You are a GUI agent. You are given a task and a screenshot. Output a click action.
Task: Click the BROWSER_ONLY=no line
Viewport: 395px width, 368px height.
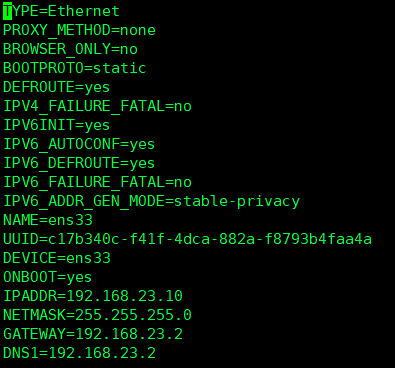click(70, 49)
